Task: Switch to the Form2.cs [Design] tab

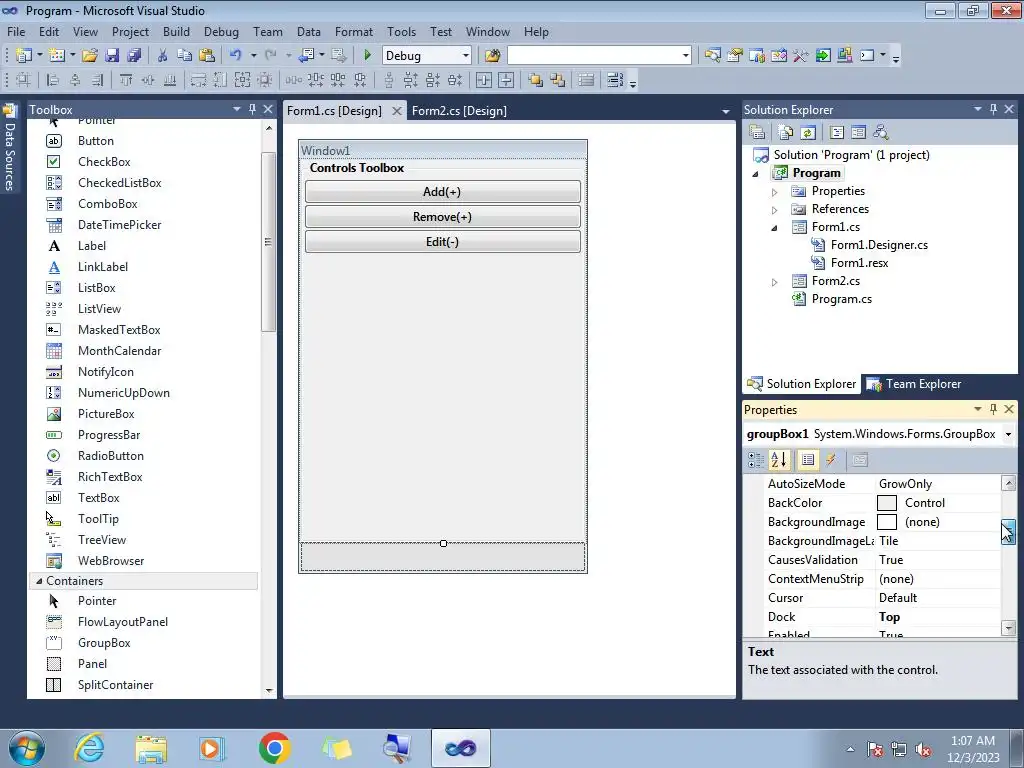Action: tap(459, 110)
